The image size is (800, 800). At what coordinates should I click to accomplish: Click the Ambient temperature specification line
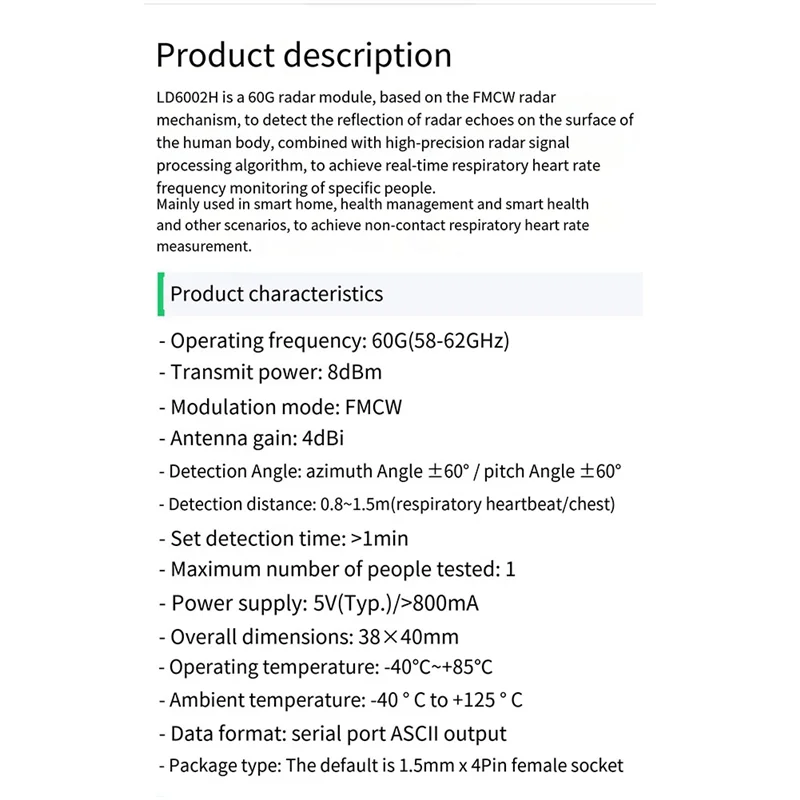coord(340,701)
